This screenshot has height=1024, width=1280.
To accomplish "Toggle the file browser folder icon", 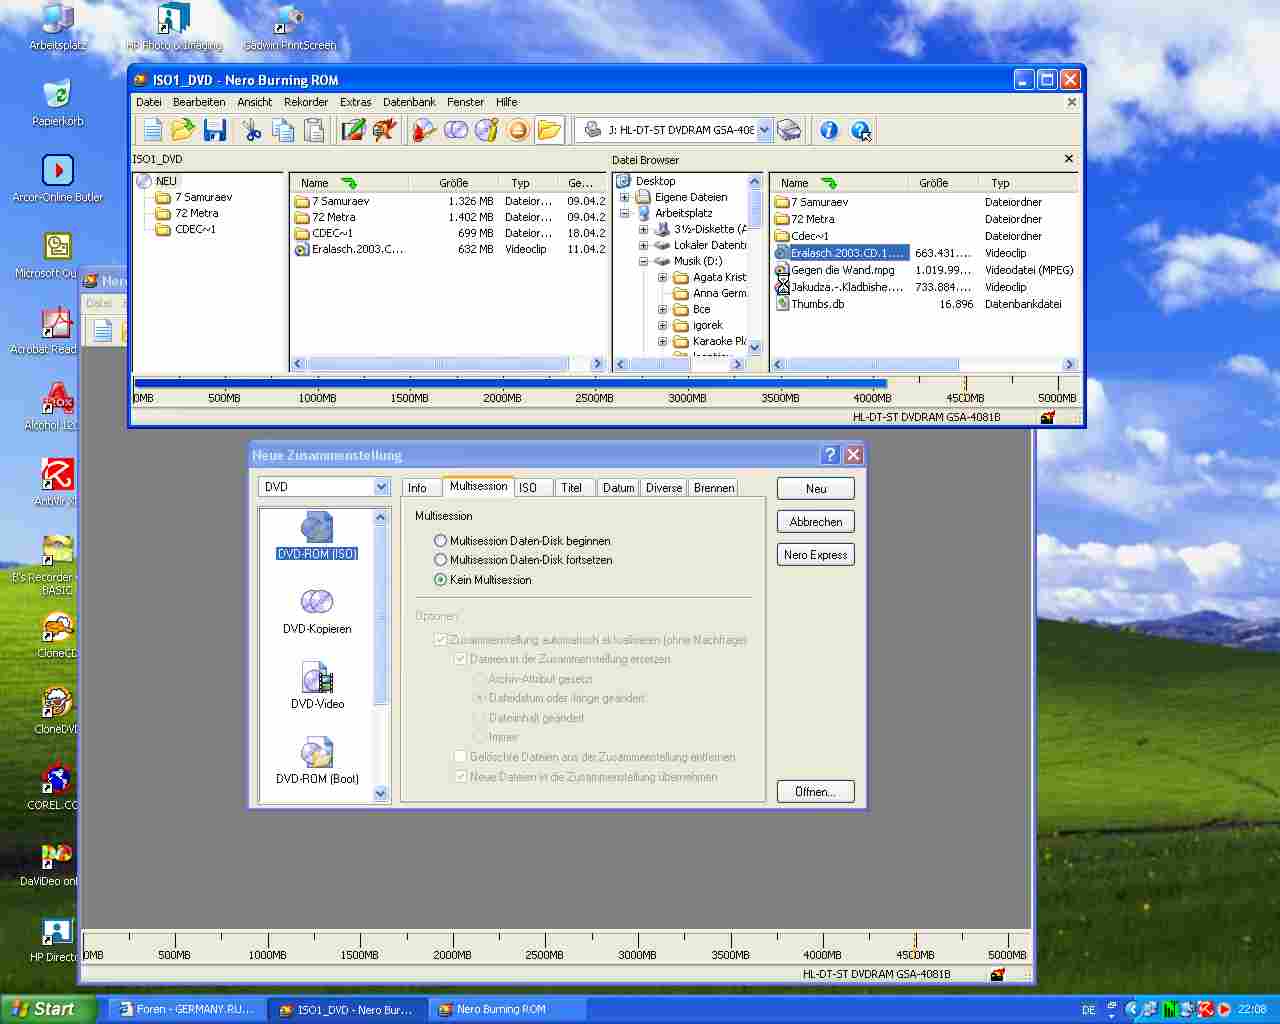I will pyautogui.click(x=549, y=130).
